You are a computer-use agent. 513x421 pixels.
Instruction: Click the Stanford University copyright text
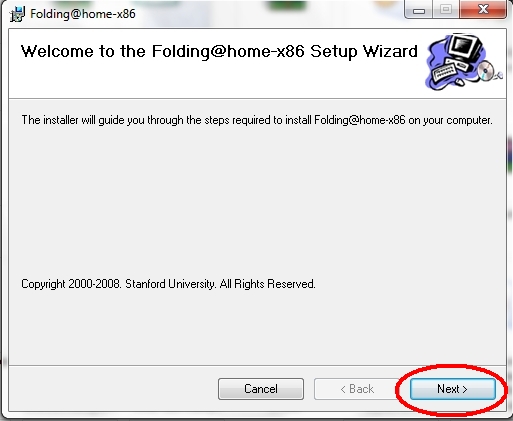tap(168, 284)
